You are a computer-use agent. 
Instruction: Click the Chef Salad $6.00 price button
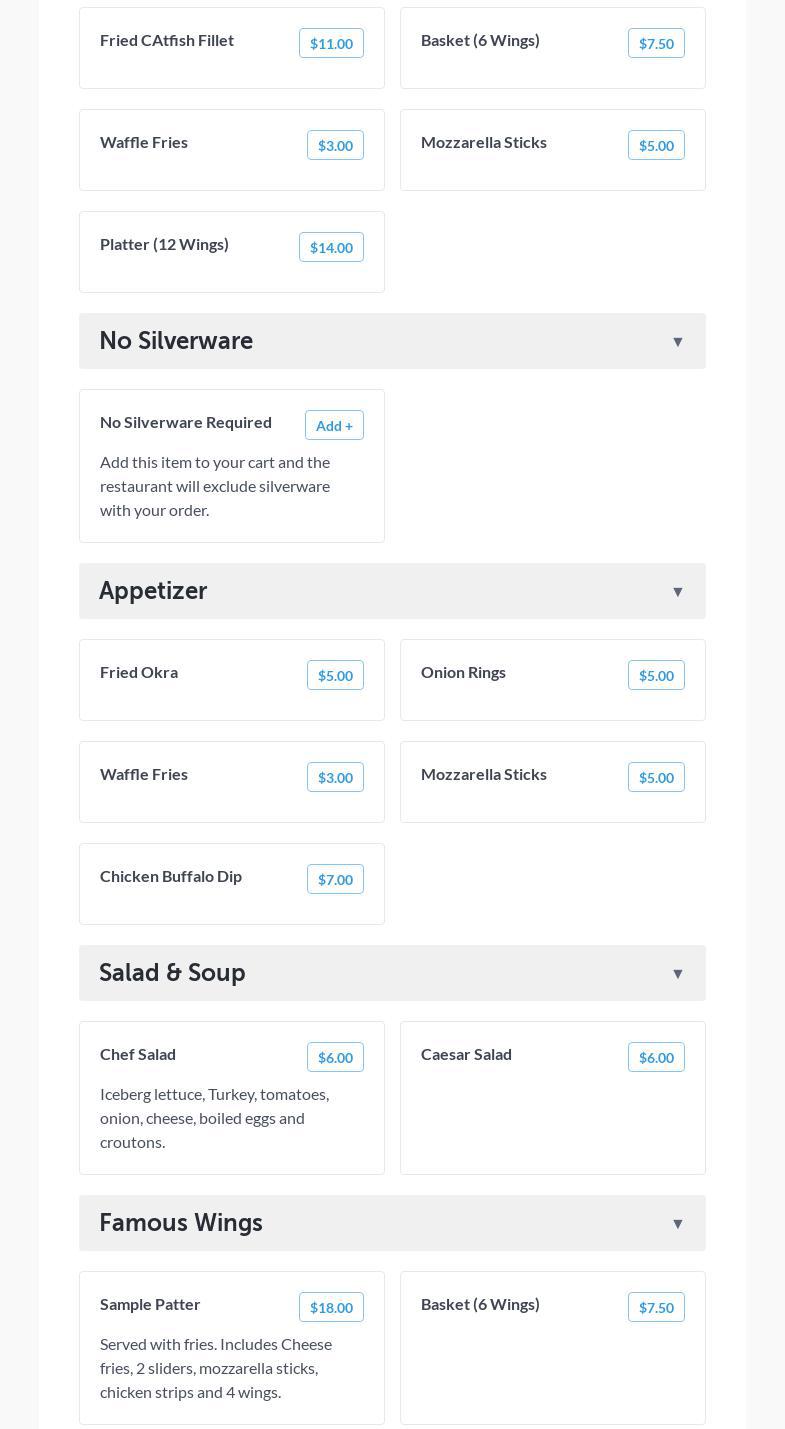pyautogui.click(x=335, y=1057)
